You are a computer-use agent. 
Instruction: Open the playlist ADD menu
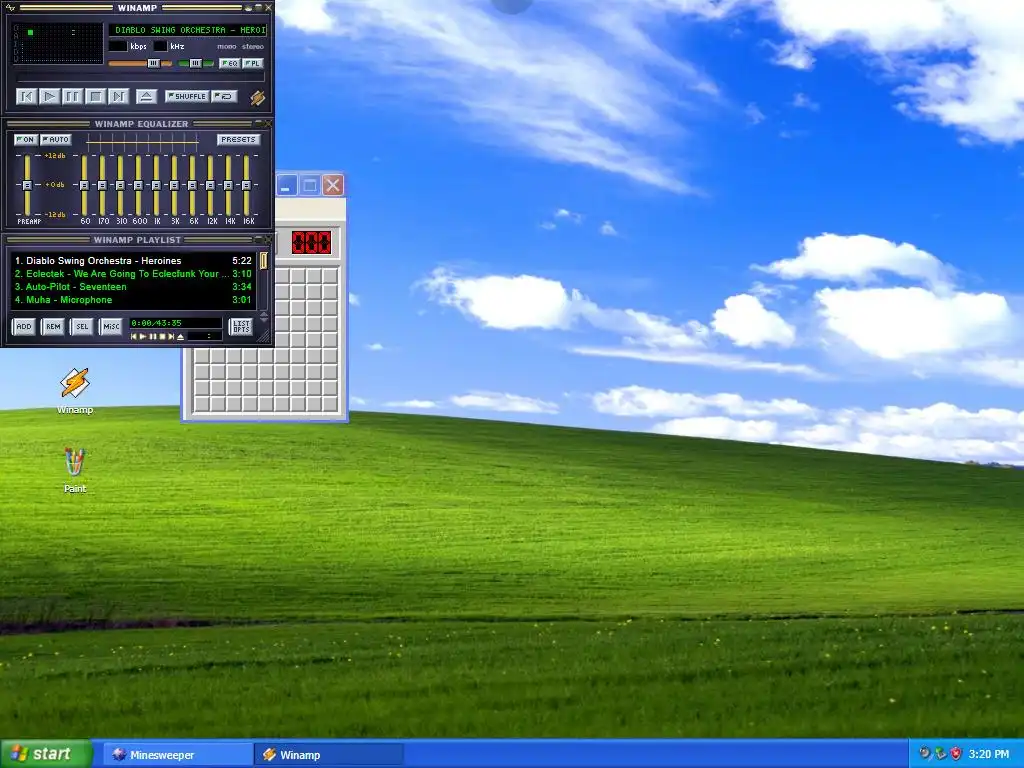coord(24,327)
